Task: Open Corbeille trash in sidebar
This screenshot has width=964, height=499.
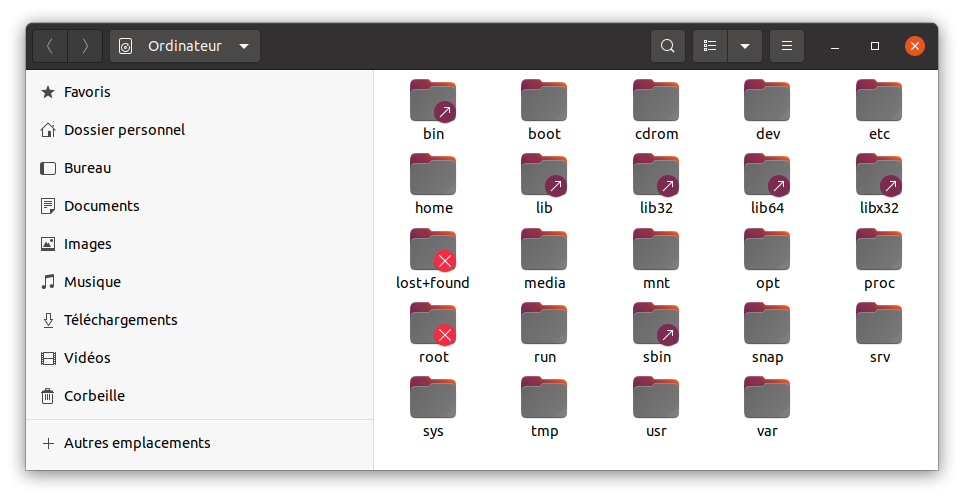Action: coord(94,396)
